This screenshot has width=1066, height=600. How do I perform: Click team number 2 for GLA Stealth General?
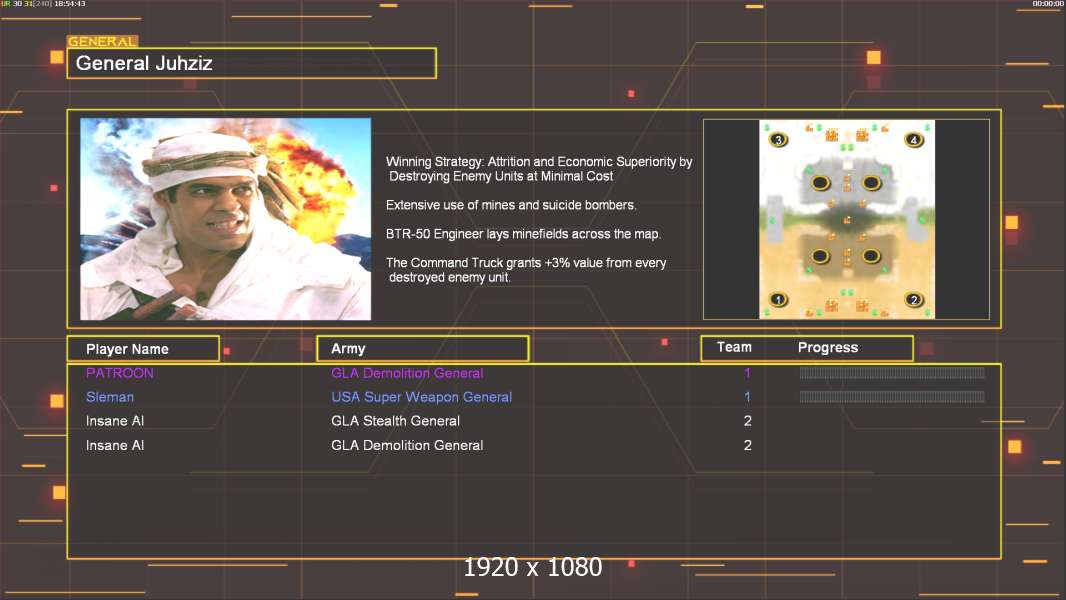point(747,421)
